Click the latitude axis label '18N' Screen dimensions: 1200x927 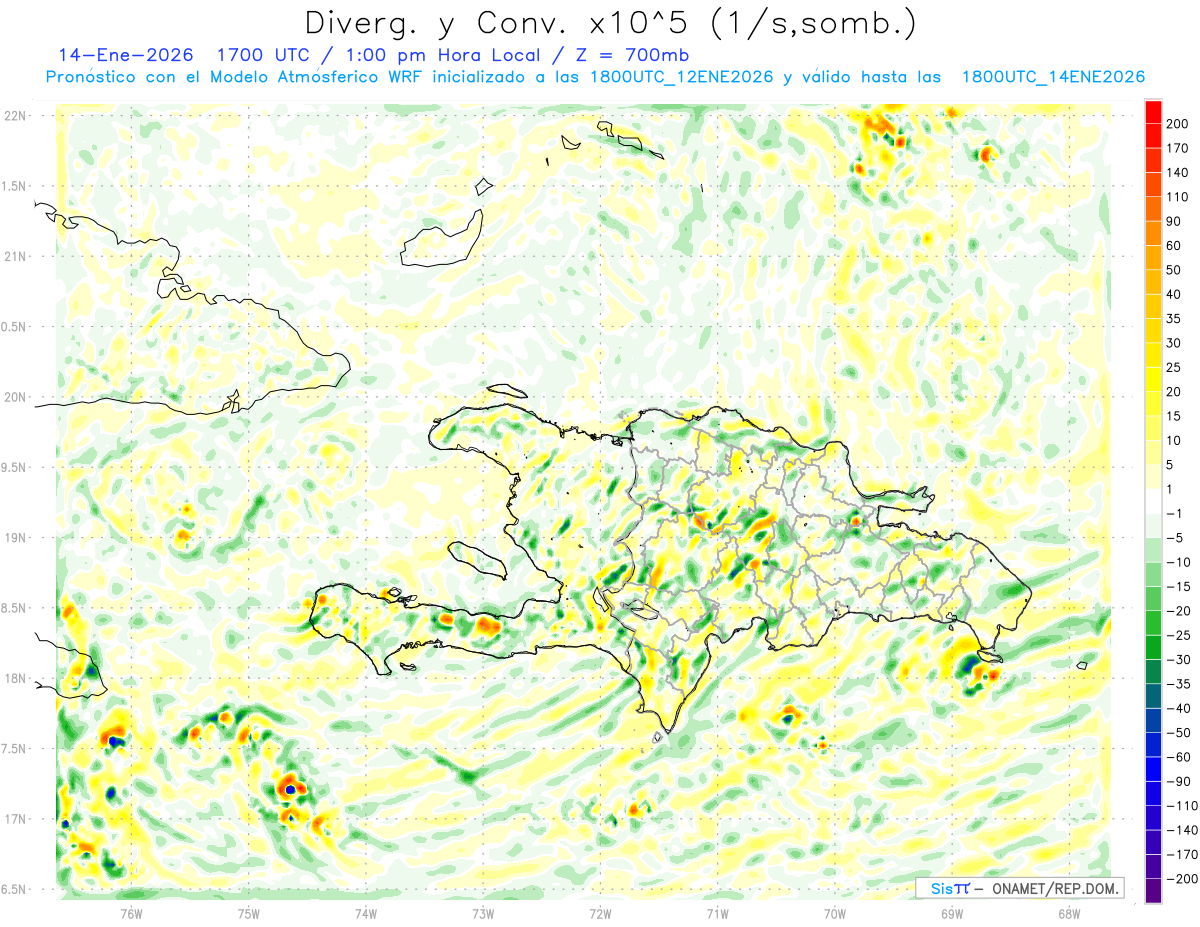(x=14, y=679)
